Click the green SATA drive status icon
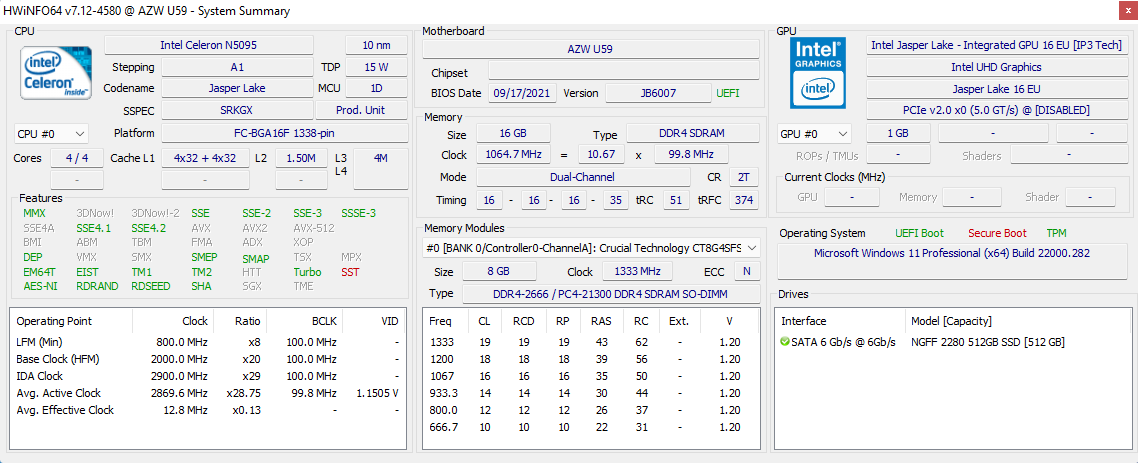Screen dimensions: 1138x463 [784, 342]
